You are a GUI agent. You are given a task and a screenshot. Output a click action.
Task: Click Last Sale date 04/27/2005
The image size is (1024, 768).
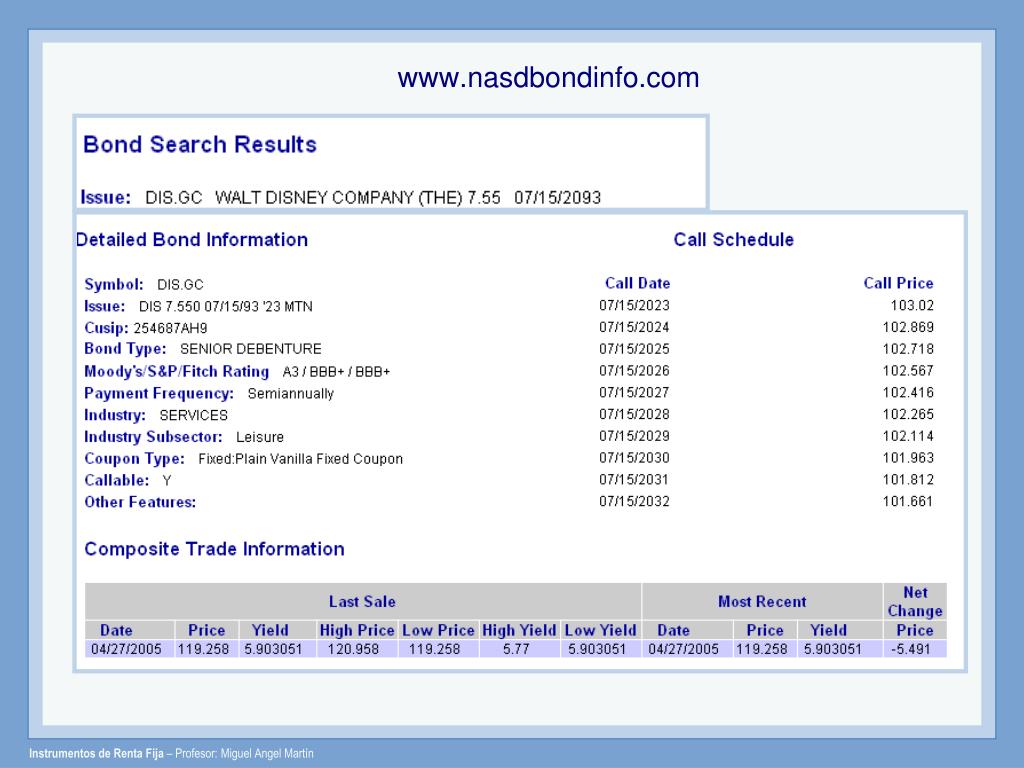(x=126, y=649)
